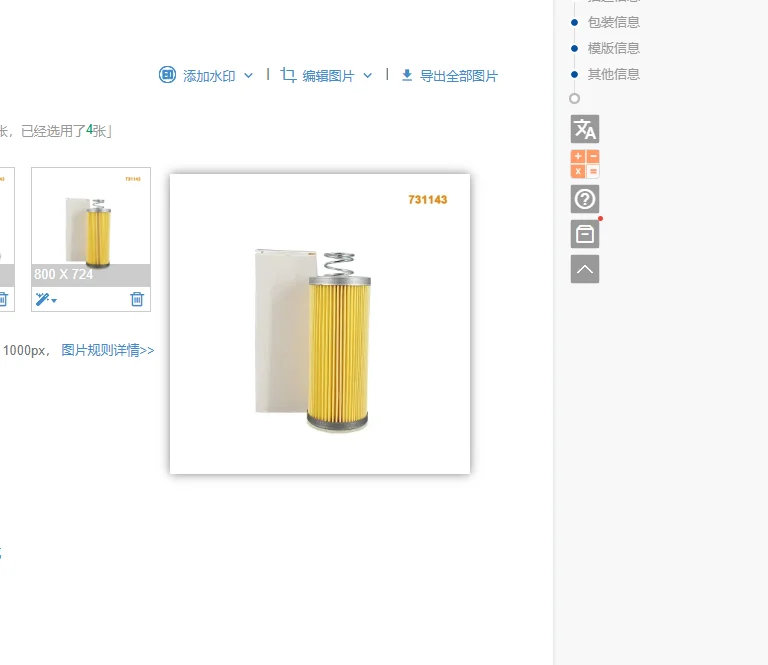Expand the 编辑图片 dropdown chevron
Screen dimensions: 768x665
click(x=367, y=75)
